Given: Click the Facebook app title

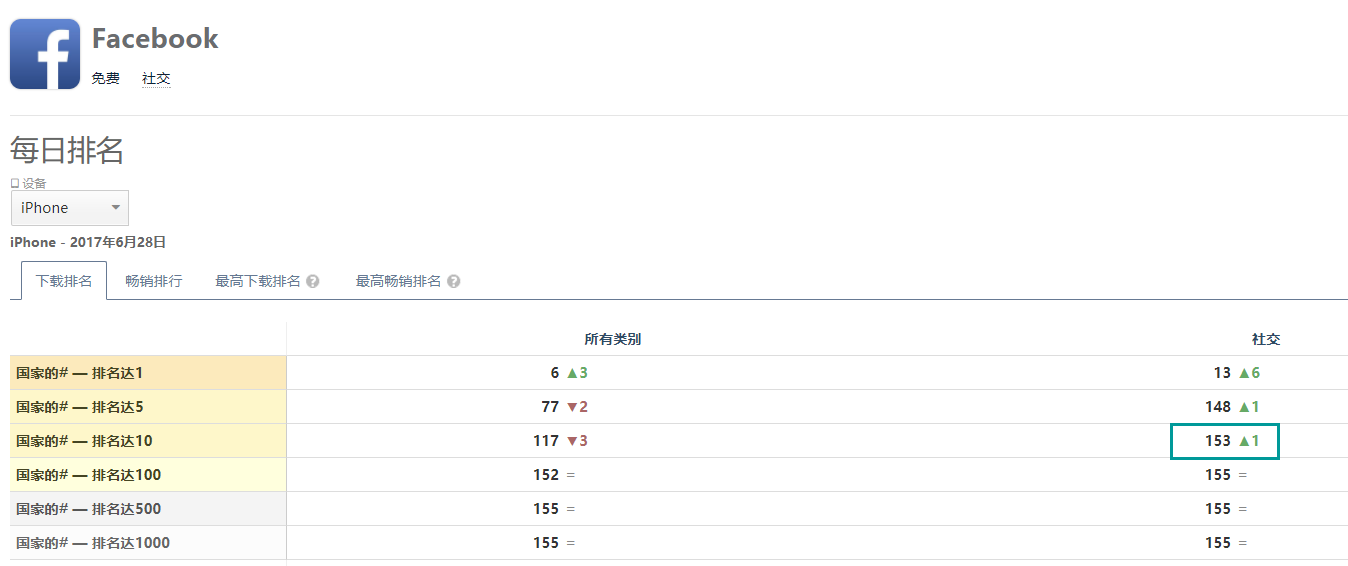Looking at the screenshot, I should click(155, 38).
